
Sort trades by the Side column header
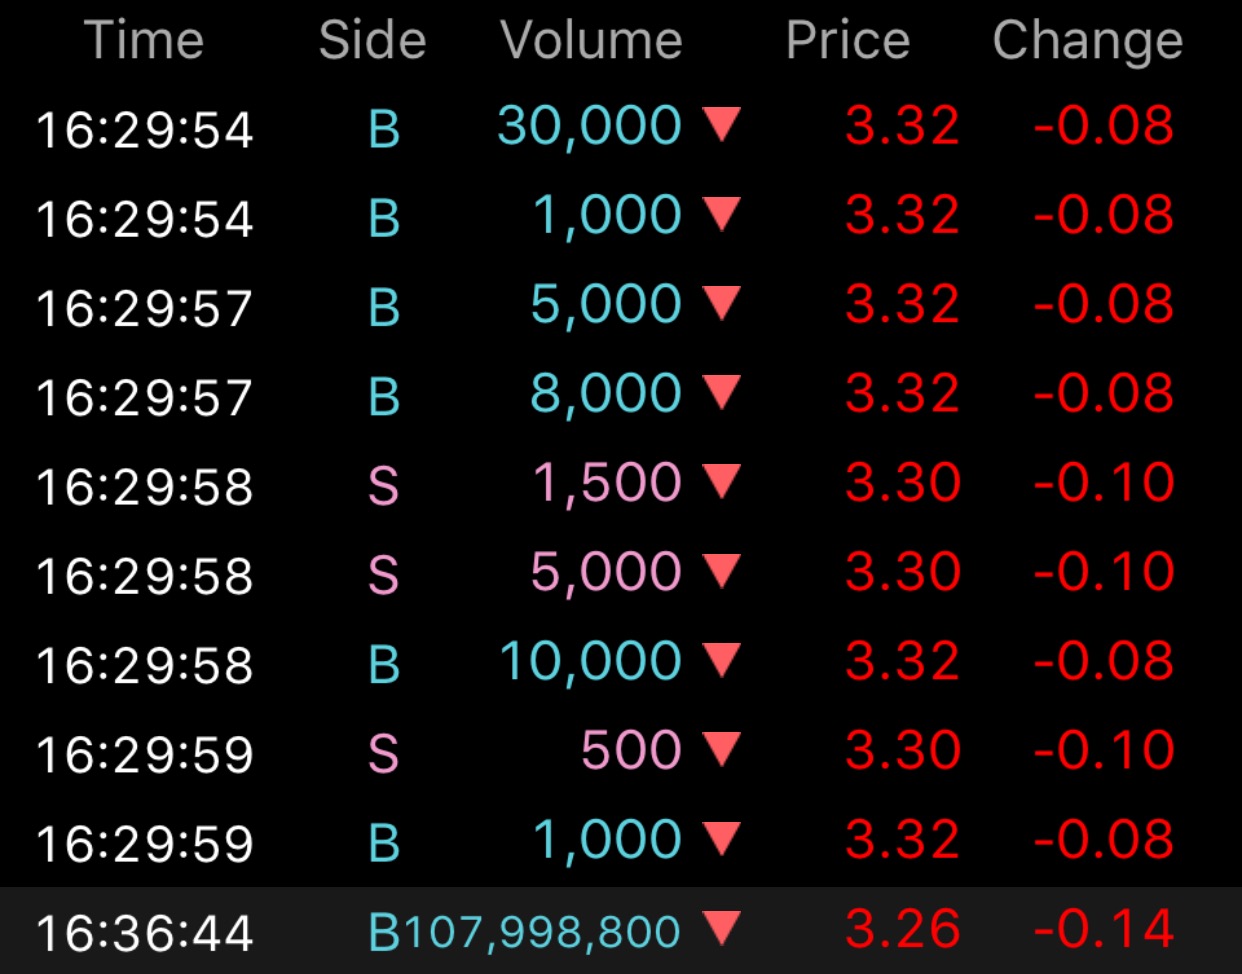pos(372,41)
